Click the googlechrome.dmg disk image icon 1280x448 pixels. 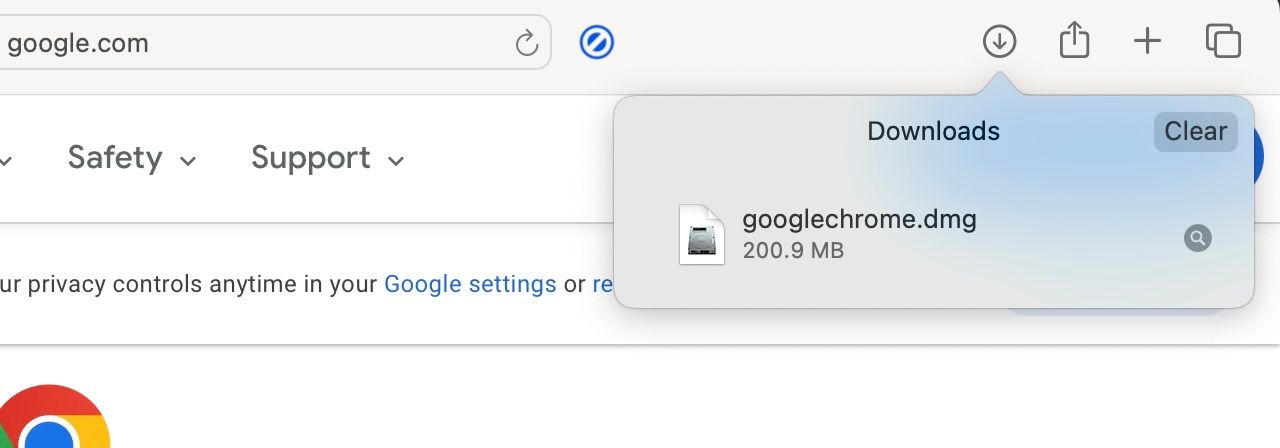coord(701,235)
